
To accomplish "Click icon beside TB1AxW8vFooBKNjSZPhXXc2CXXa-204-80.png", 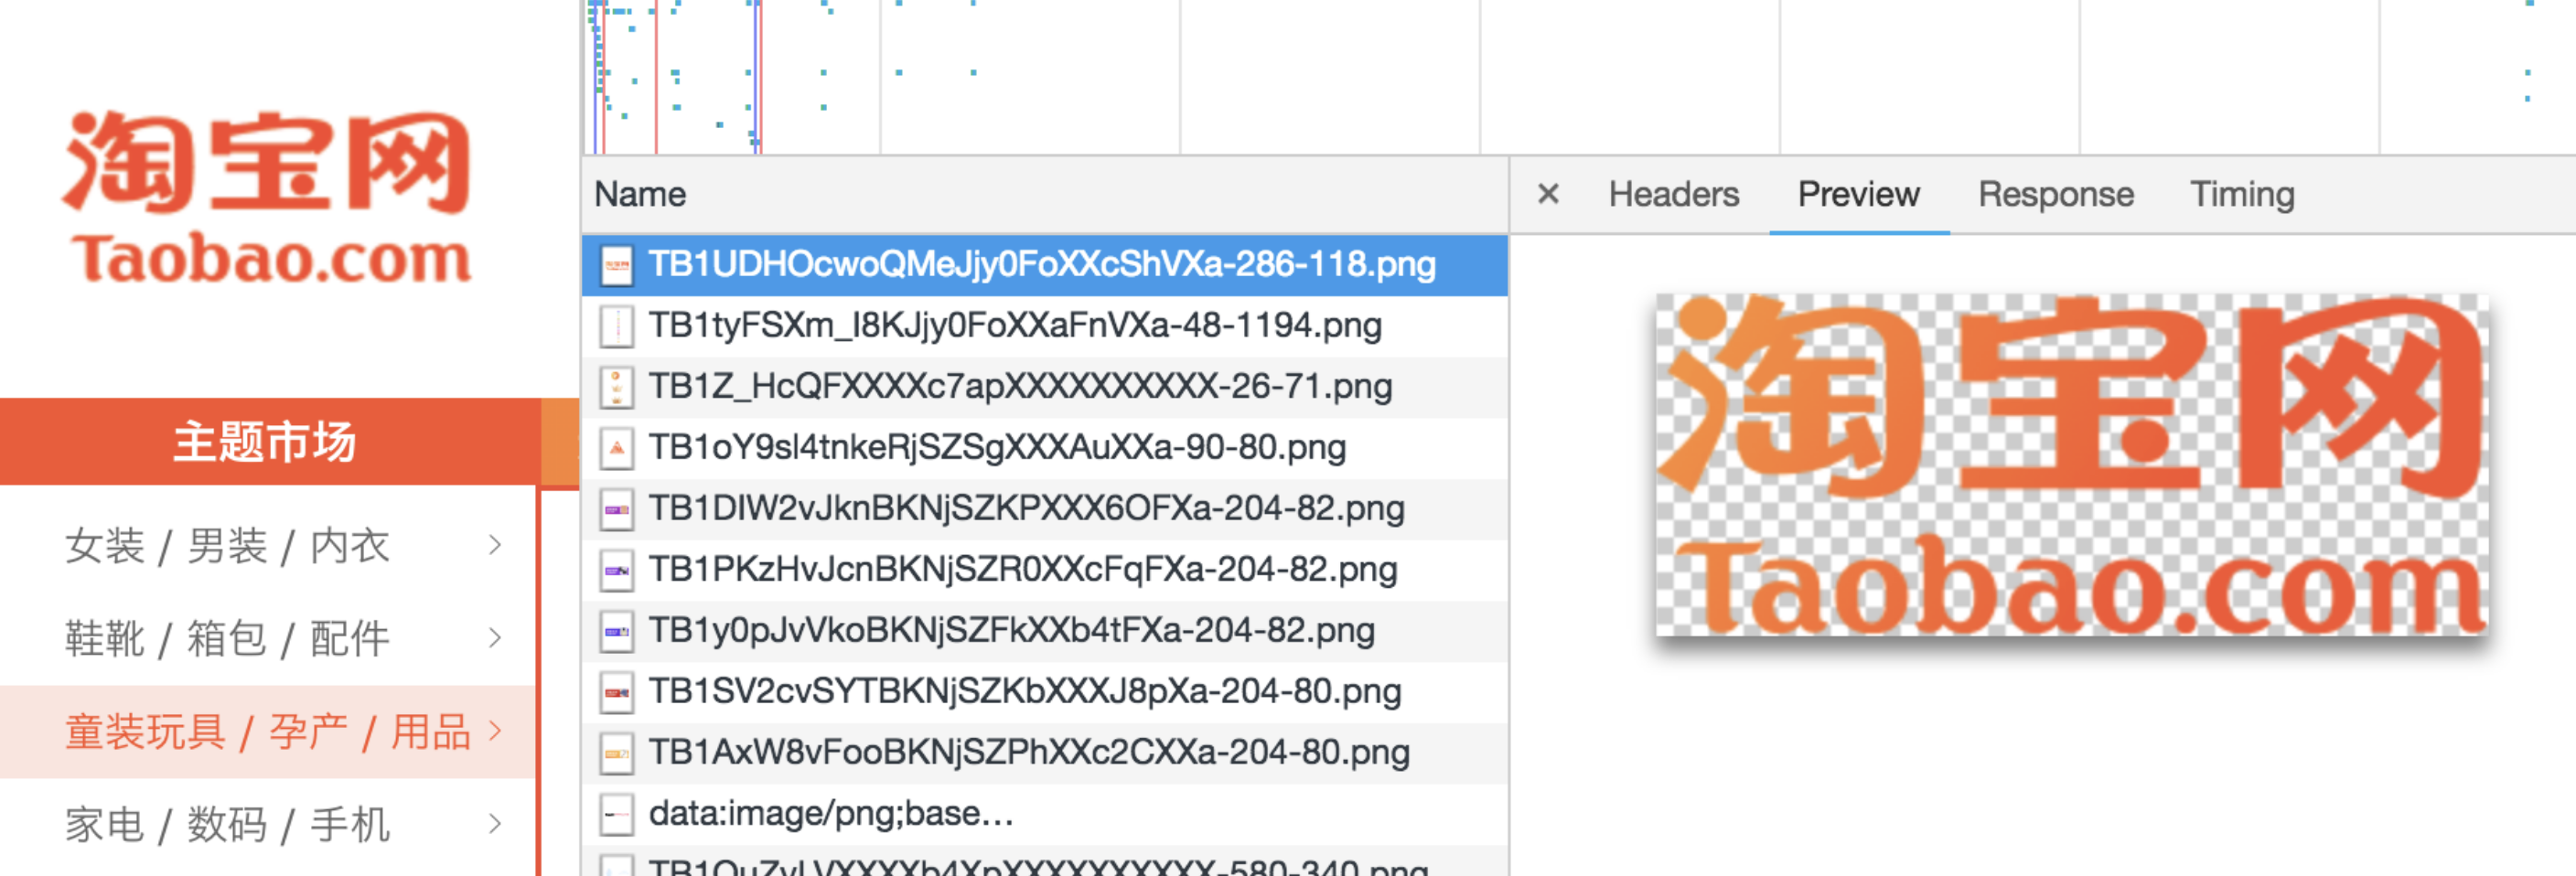I will 616,754.
